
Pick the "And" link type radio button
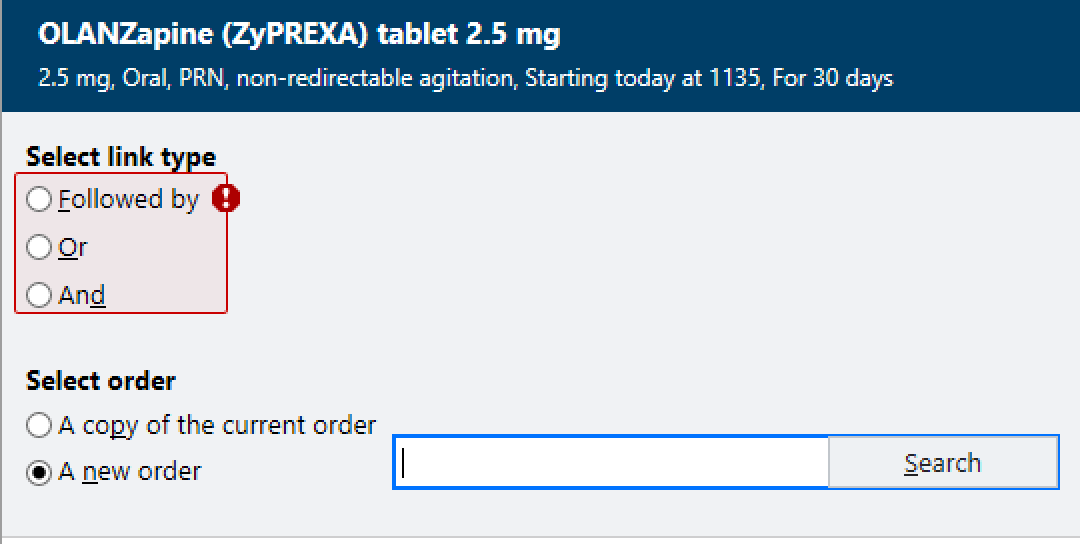coord(39,295)
